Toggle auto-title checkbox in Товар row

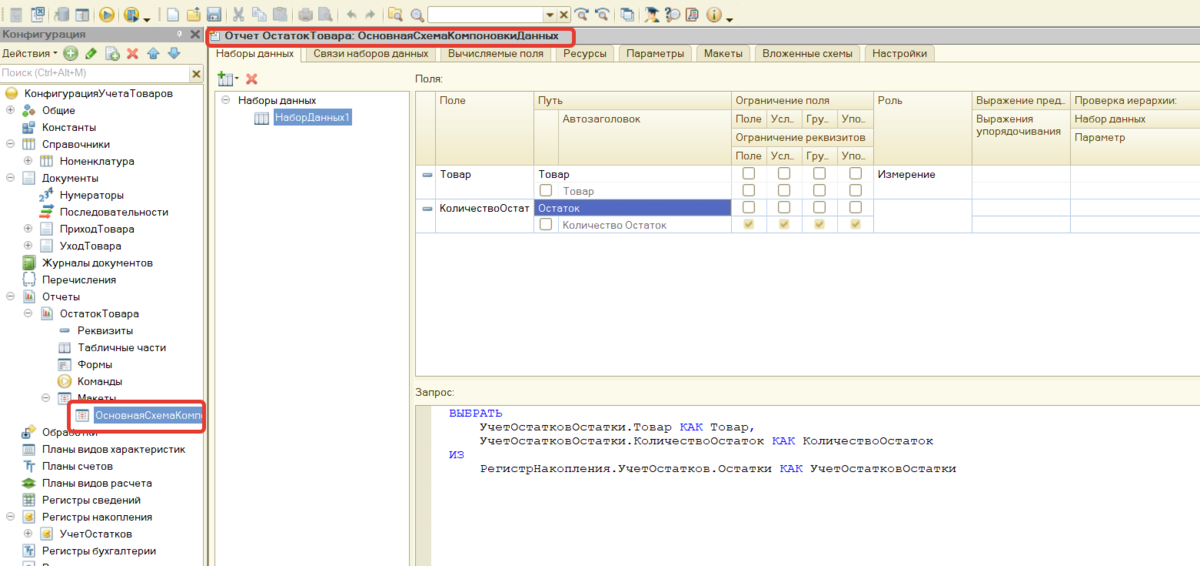click(545, 190)
